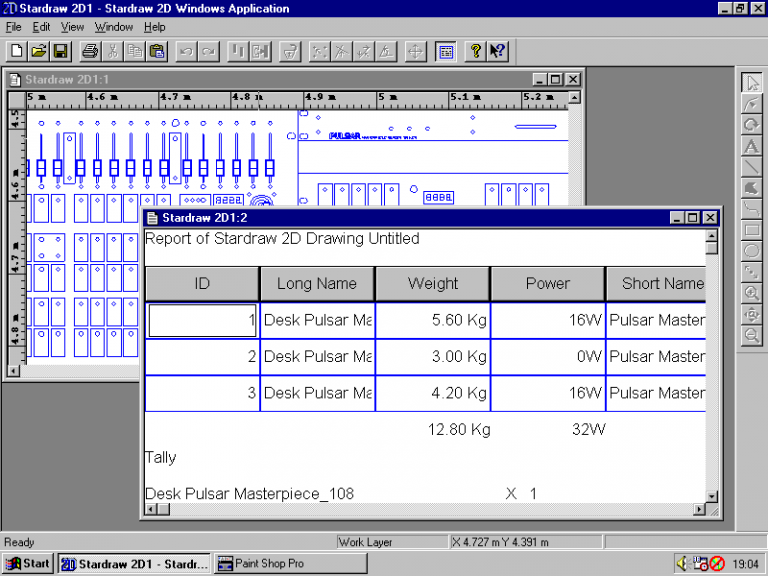768x576 pixels.
Task: Select the Text tool in the right toolbox
Action: pos(751,146)
